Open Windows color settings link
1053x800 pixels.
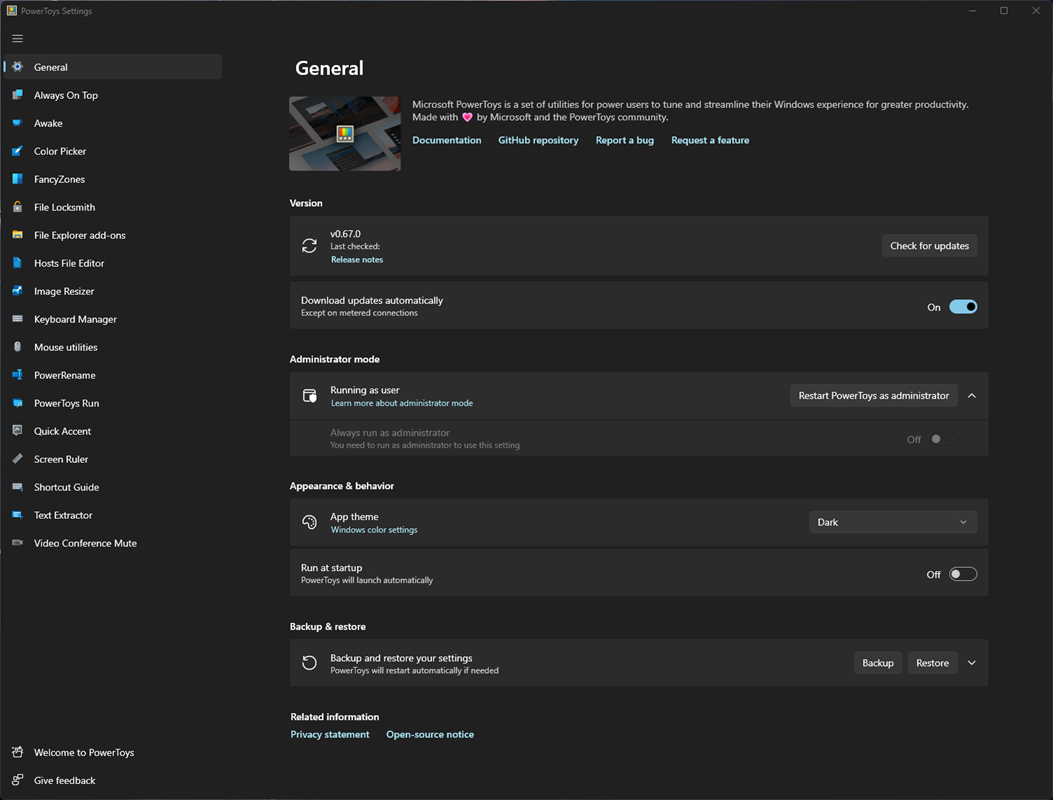click(x=374, y=530)
